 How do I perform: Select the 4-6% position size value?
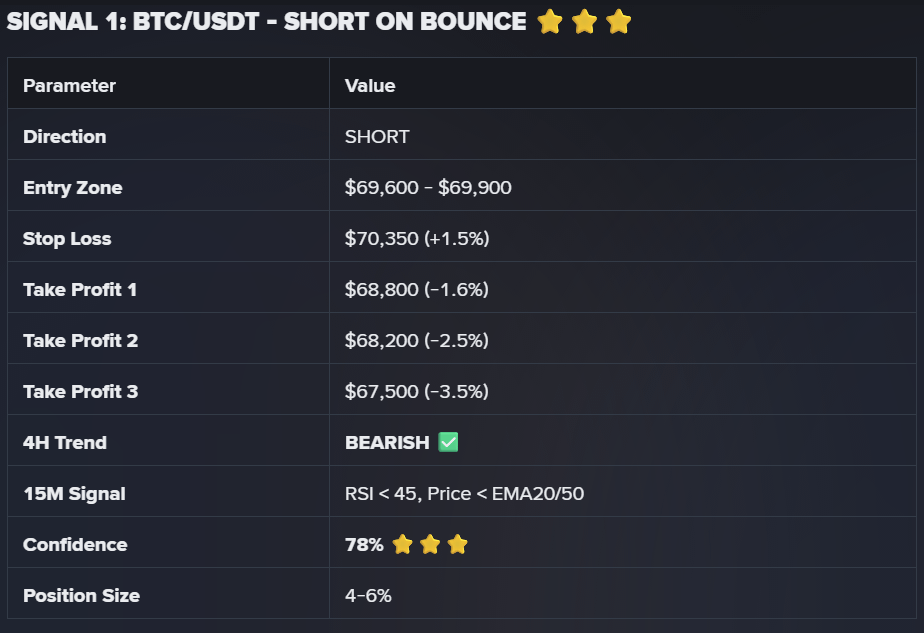[368, 595]
